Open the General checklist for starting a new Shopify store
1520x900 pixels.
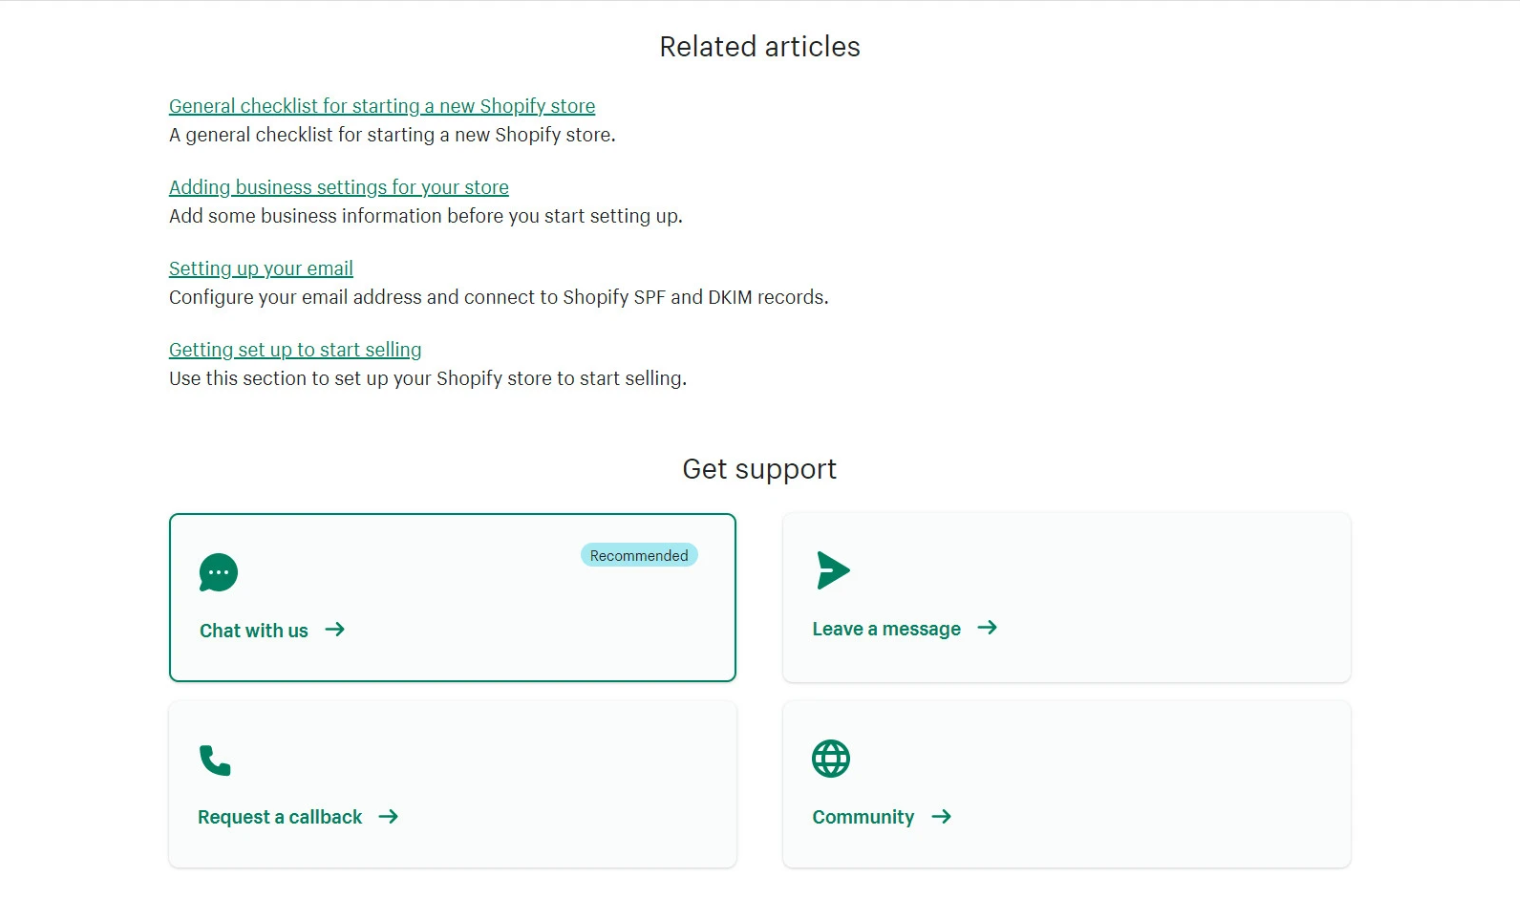[x=382, y=105]
